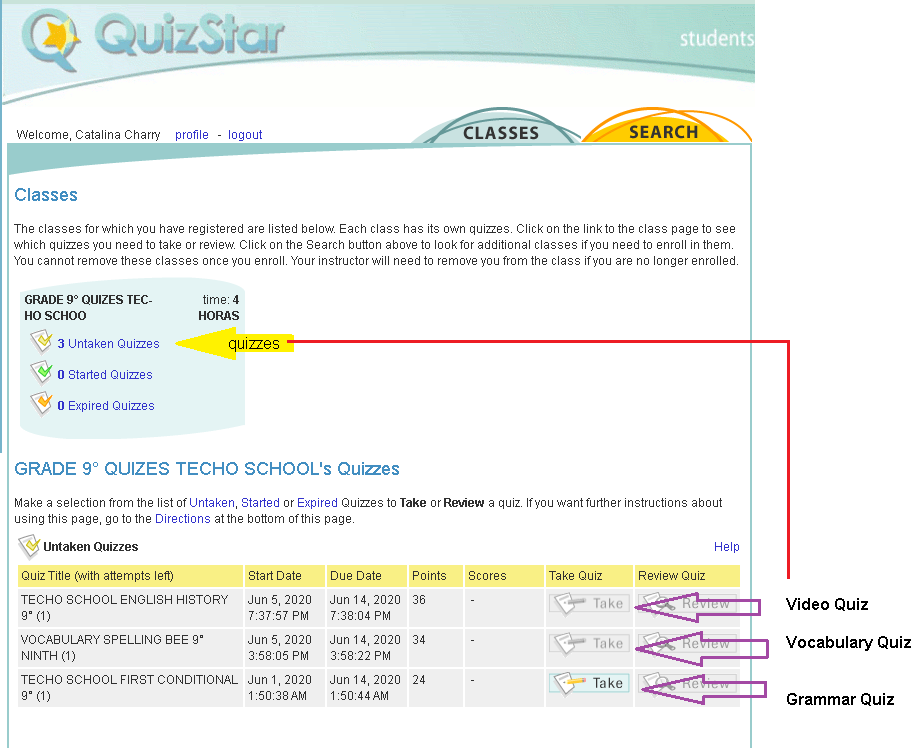Click the Welcome, Catalina Charry text
The width and height of the screenshot is (914, 751).
click(x=89, y=135)
